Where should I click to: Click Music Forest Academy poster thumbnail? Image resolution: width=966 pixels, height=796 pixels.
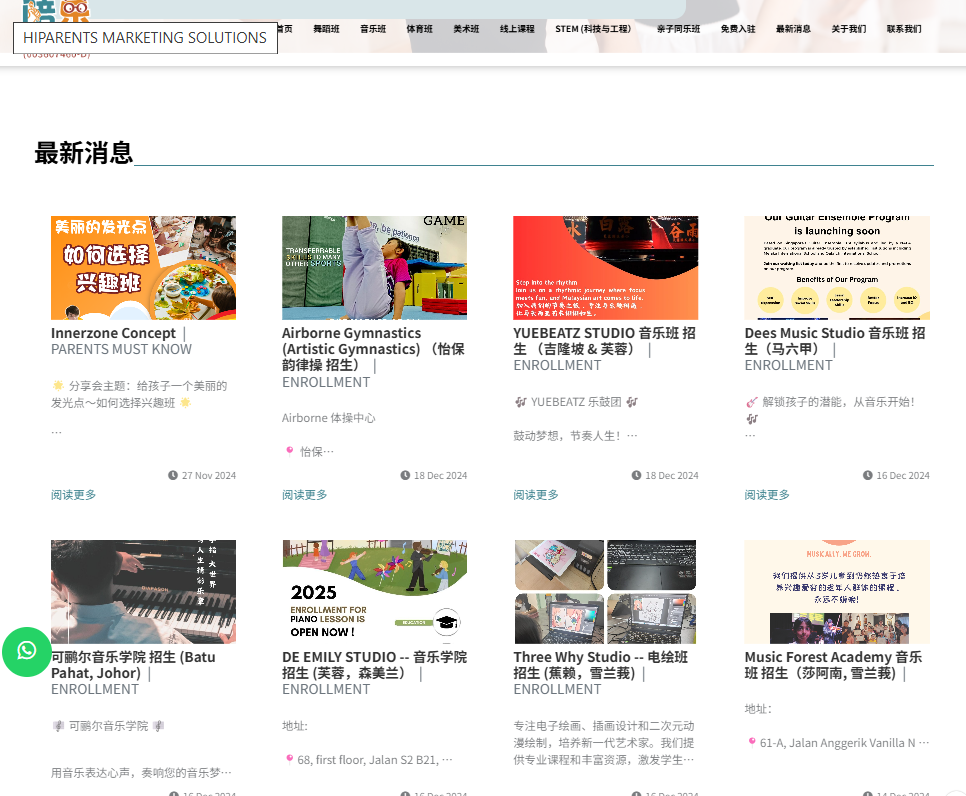837,592
